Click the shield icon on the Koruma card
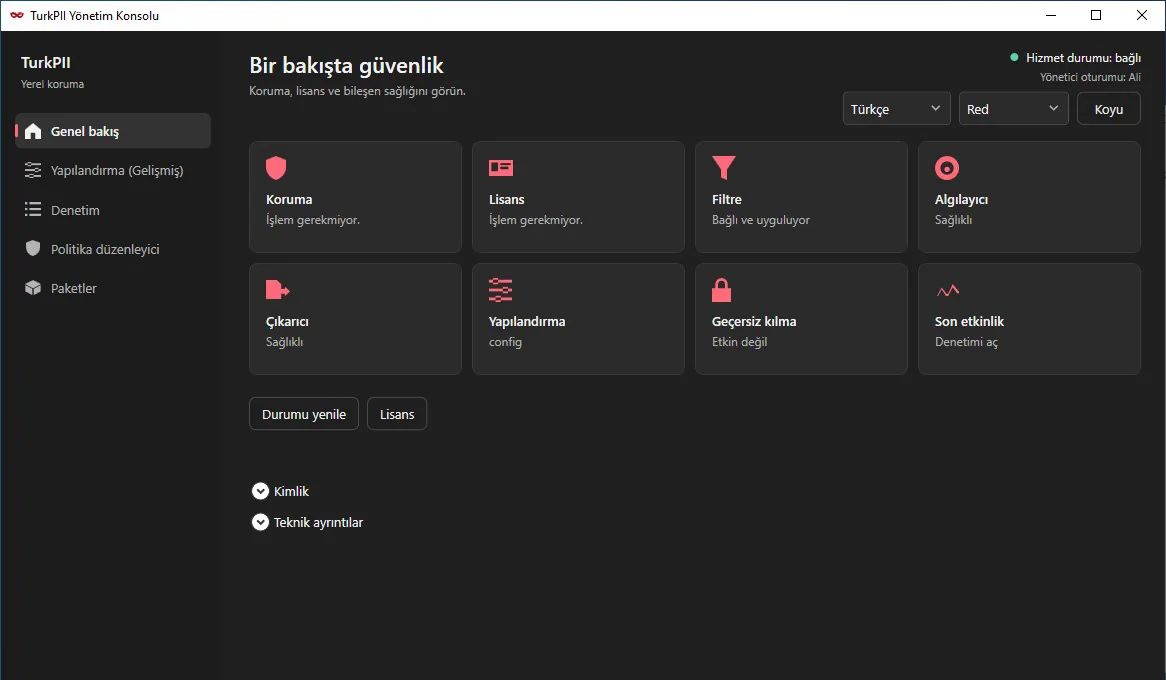 (276, 168)
